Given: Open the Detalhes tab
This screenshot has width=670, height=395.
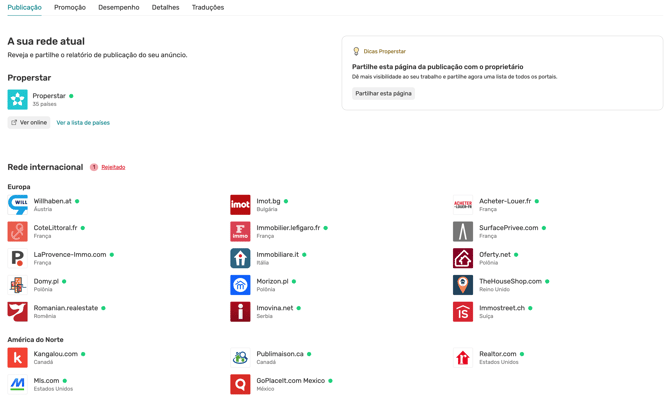Looking at the screenshot, I should (x=165, y=7).
